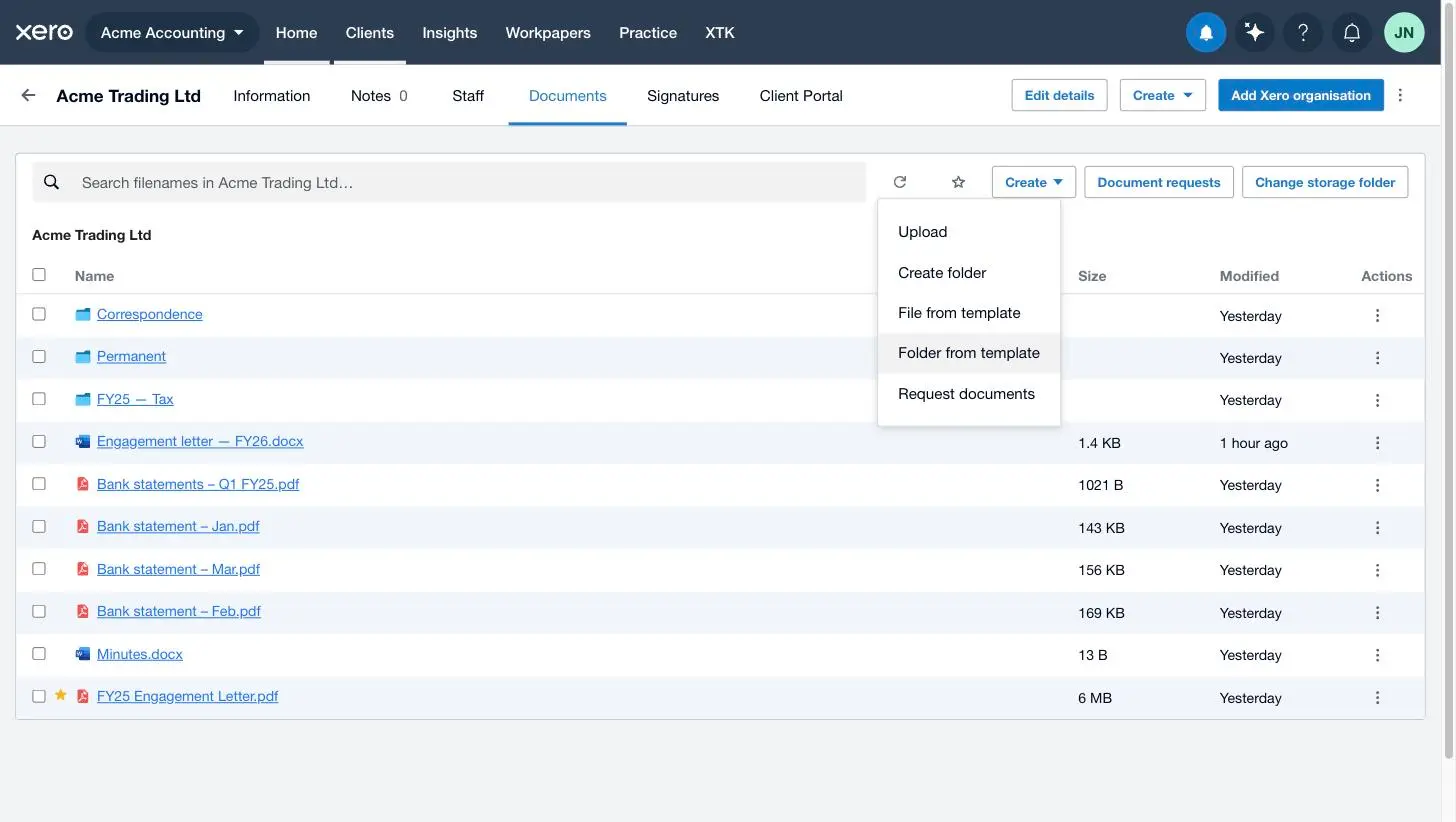This screenshot has height=822, width=1456.
Task: Tick the checkbox for Minutes.docx
Action: [x=39, y=654]
